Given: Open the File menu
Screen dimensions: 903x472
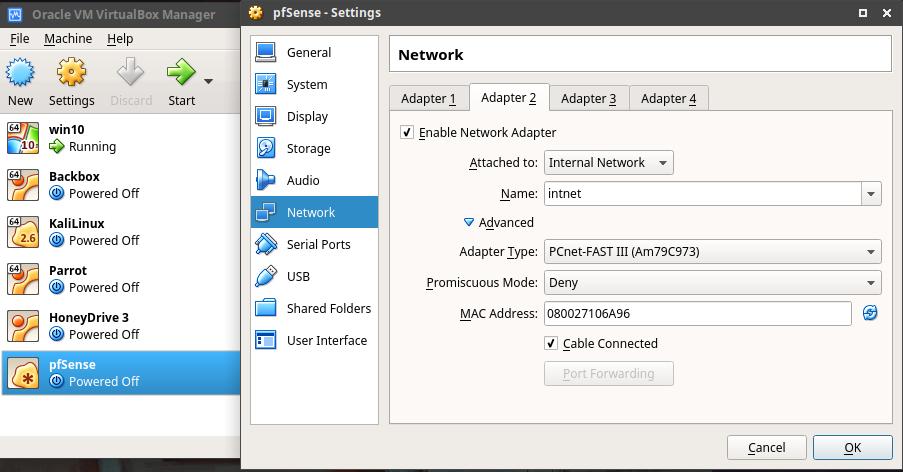Looking at the screenshot, I should pos(20,39).
